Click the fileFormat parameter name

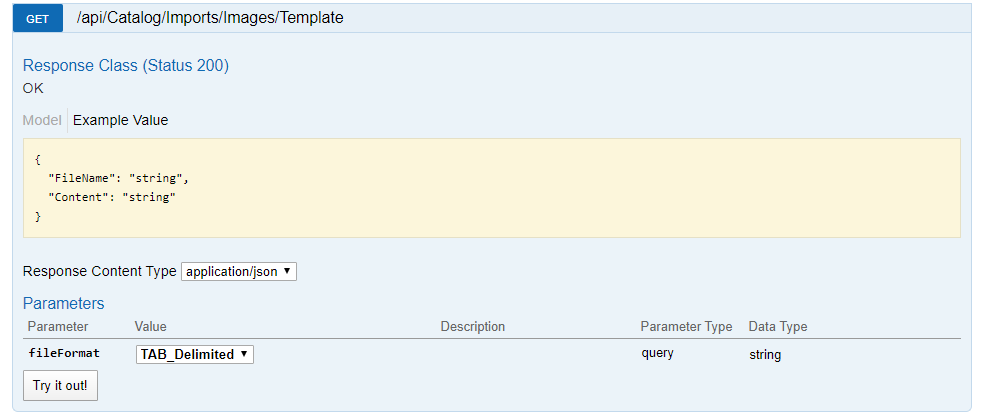pos(64,353)
